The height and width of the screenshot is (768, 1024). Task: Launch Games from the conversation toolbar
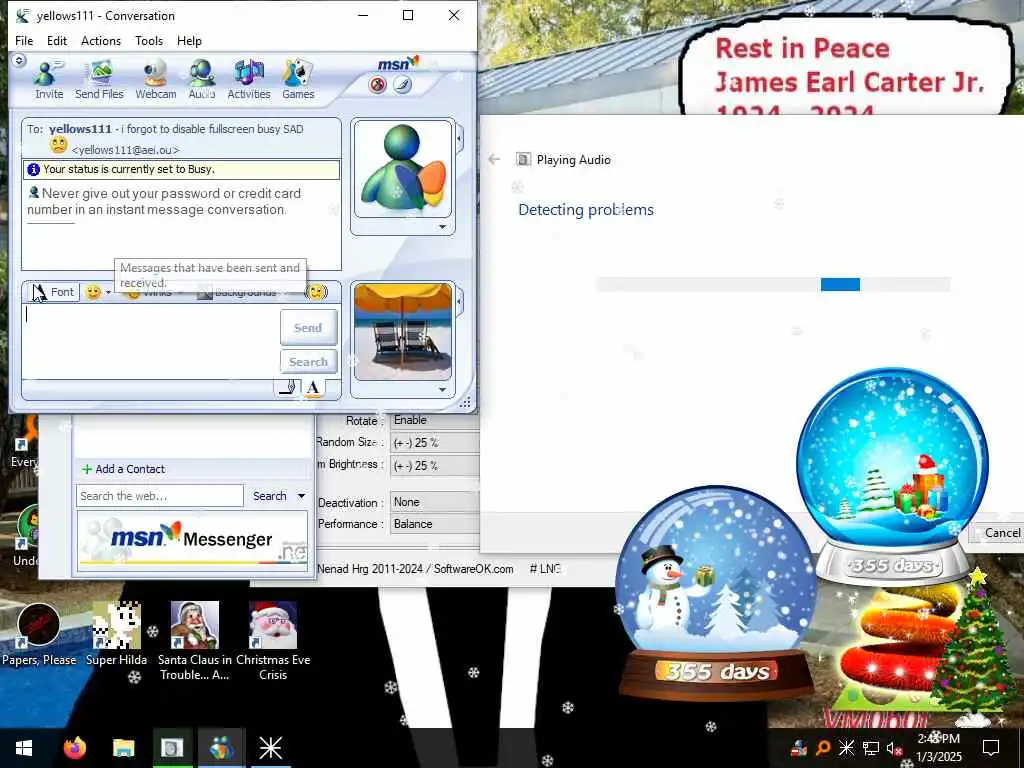click(298, 79)
